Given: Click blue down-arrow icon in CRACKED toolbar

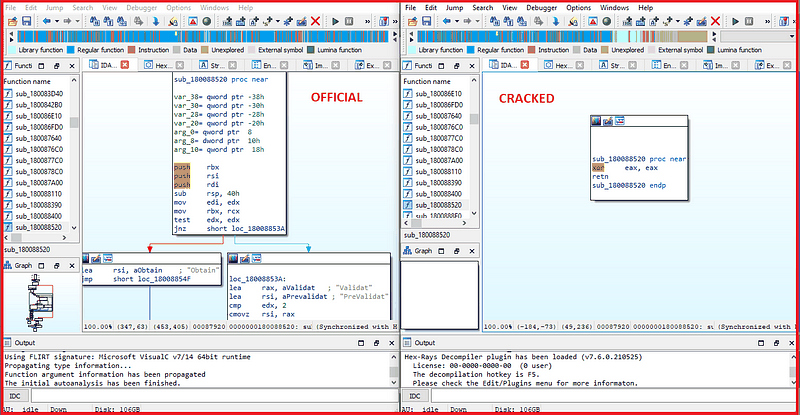Looking at the screenshot, I should point(556,21).
